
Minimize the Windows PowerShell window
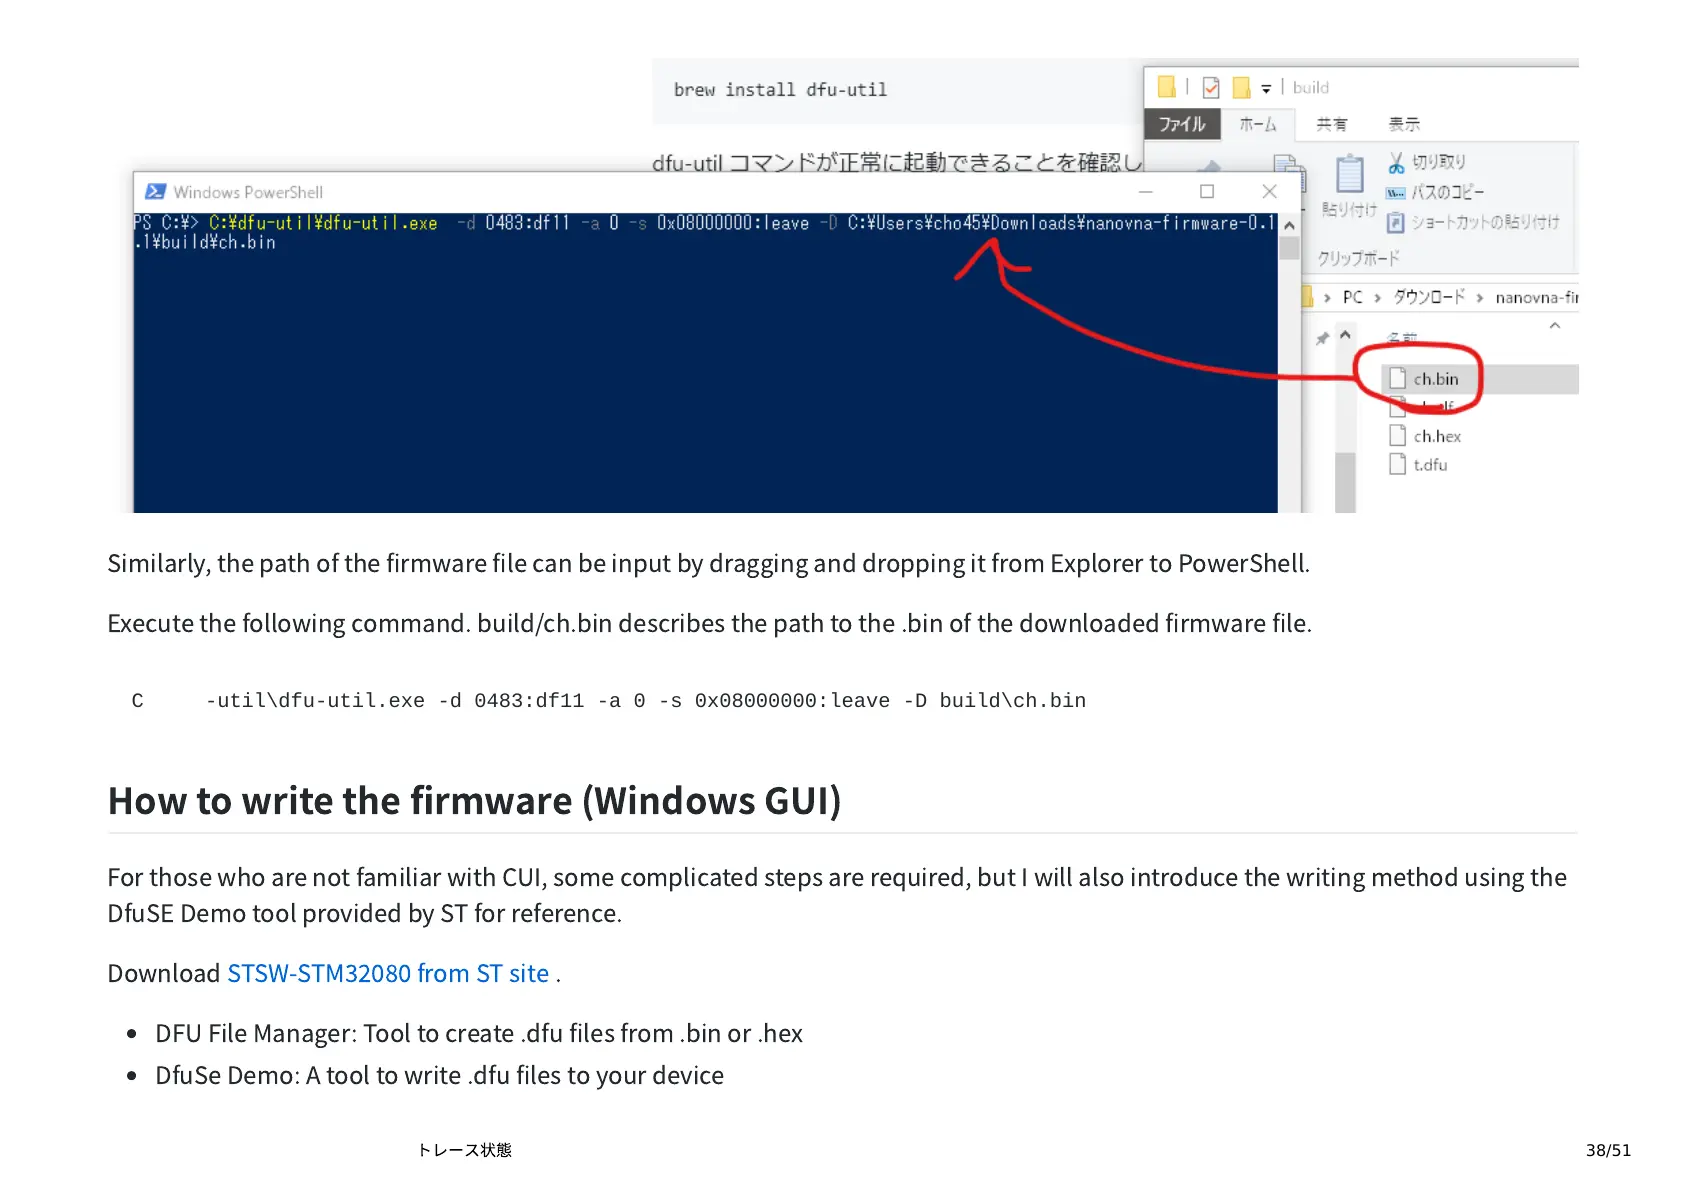click(1146, 191)
